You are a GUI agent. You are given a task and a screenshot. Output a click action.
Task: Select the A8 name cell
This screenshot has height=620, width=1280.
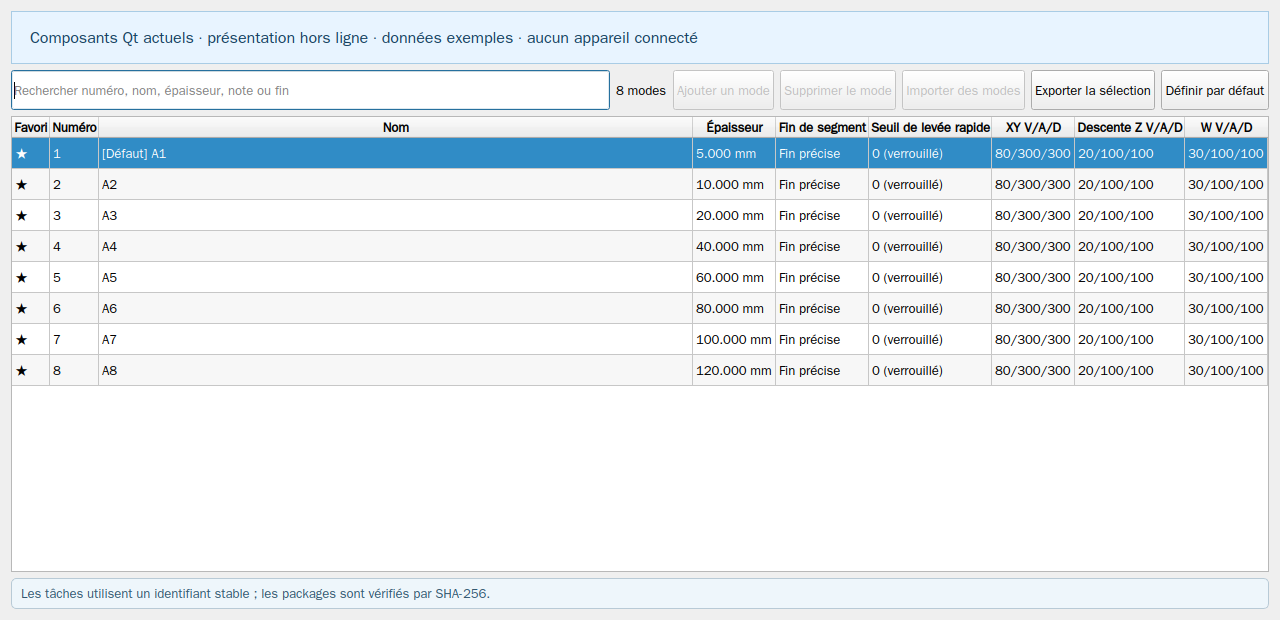(x=396, y=371)
